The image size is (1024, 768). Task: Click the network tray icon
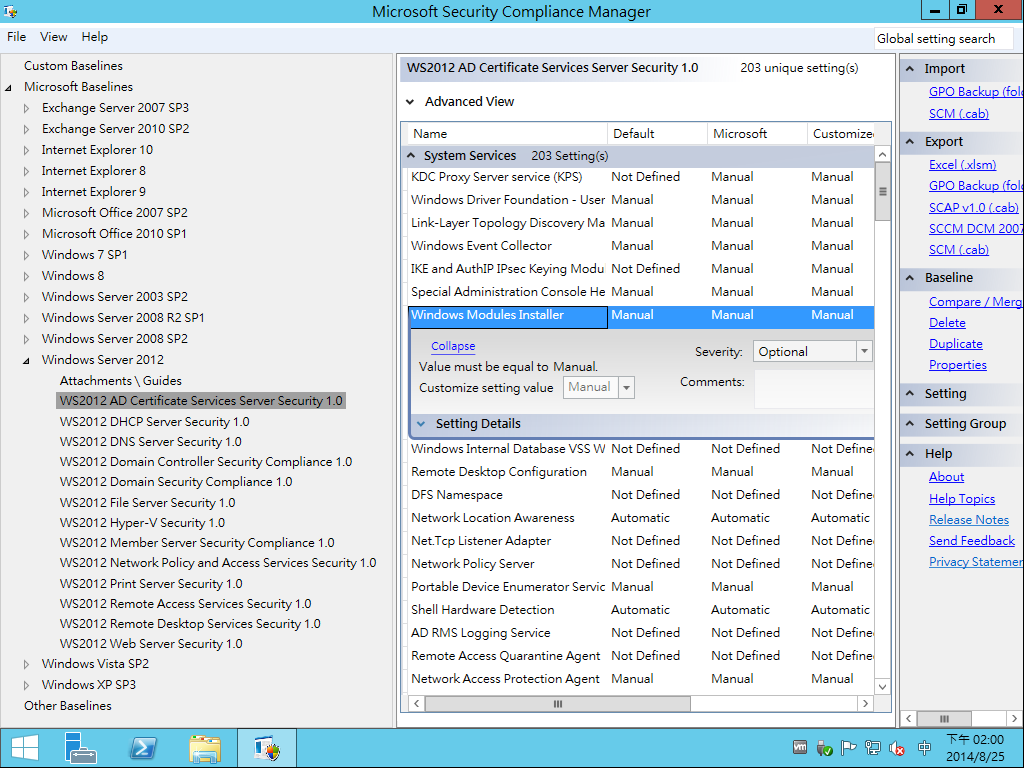[872, 748]
